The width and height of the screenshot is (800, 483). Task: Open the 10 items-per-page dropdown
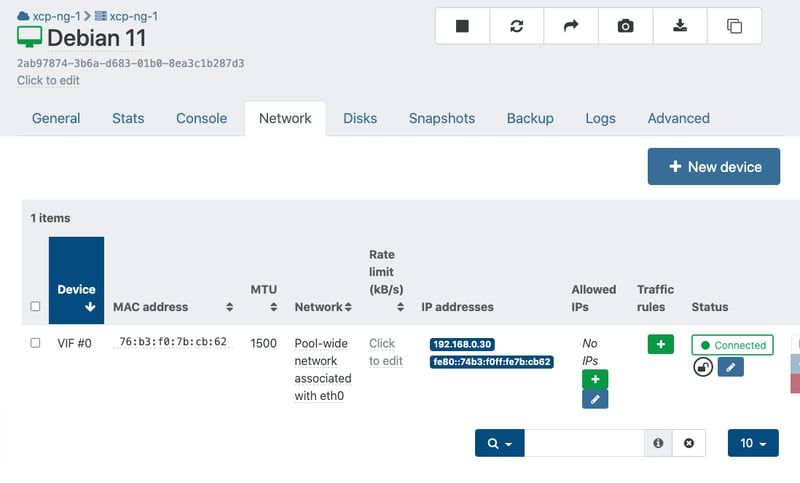click(752, 443)
